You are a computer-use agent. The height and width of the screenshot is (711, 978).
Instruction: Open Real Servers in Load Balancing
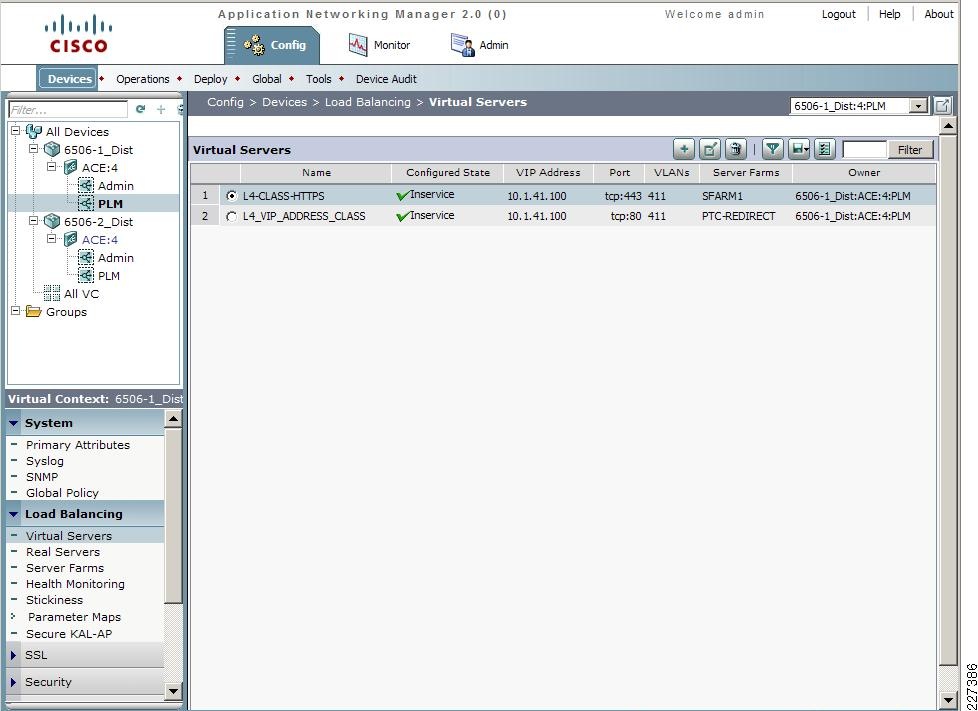pyautogui.click(x=62, y=552)
